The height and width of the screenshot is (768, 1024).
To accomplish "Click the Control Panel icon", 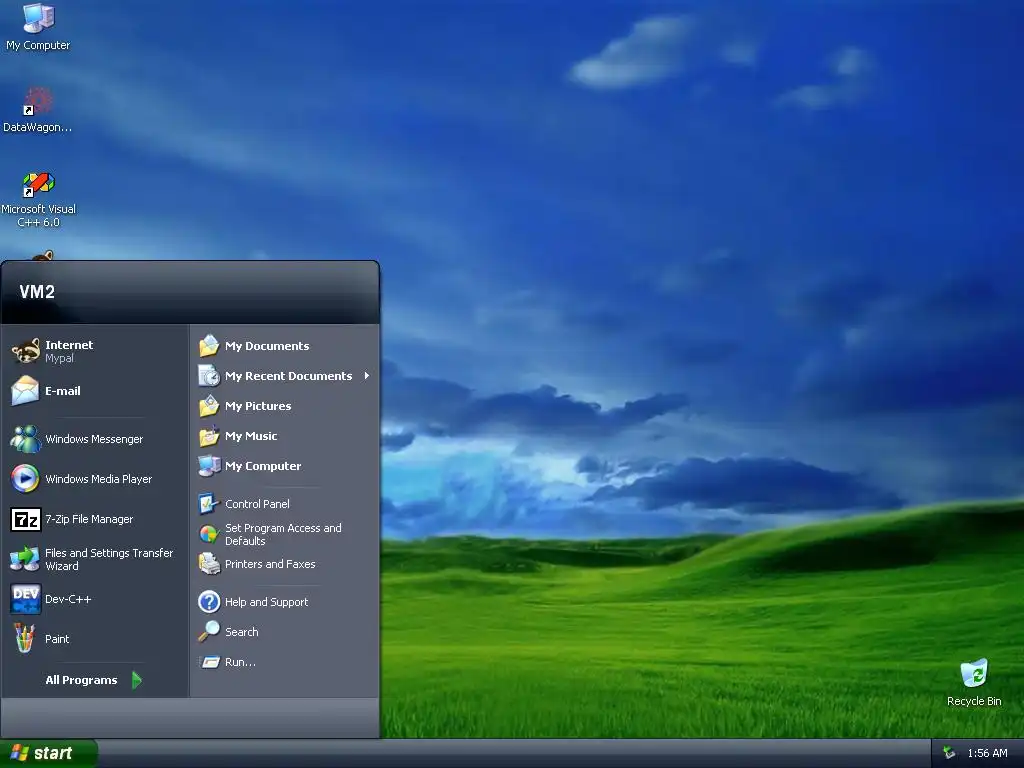I will tap(209, 504).
